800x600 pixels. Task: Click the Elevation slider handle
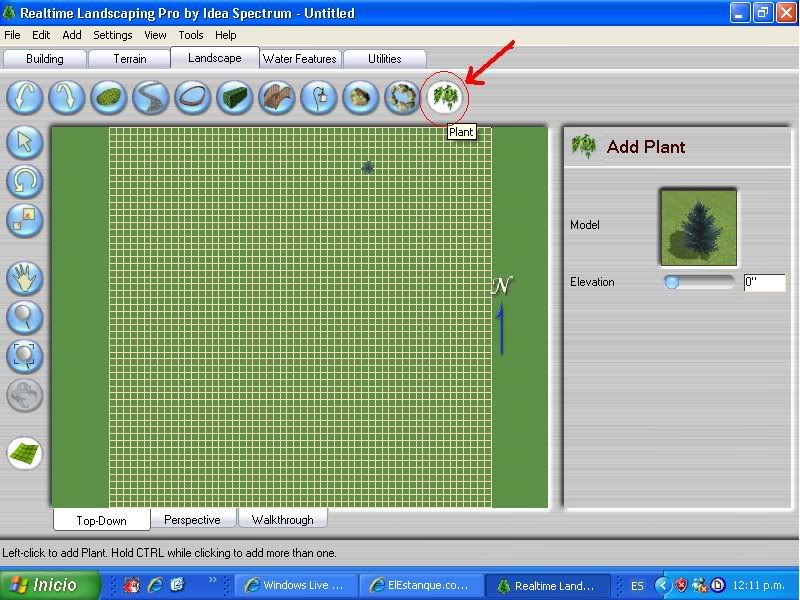[x=671, y=282]
